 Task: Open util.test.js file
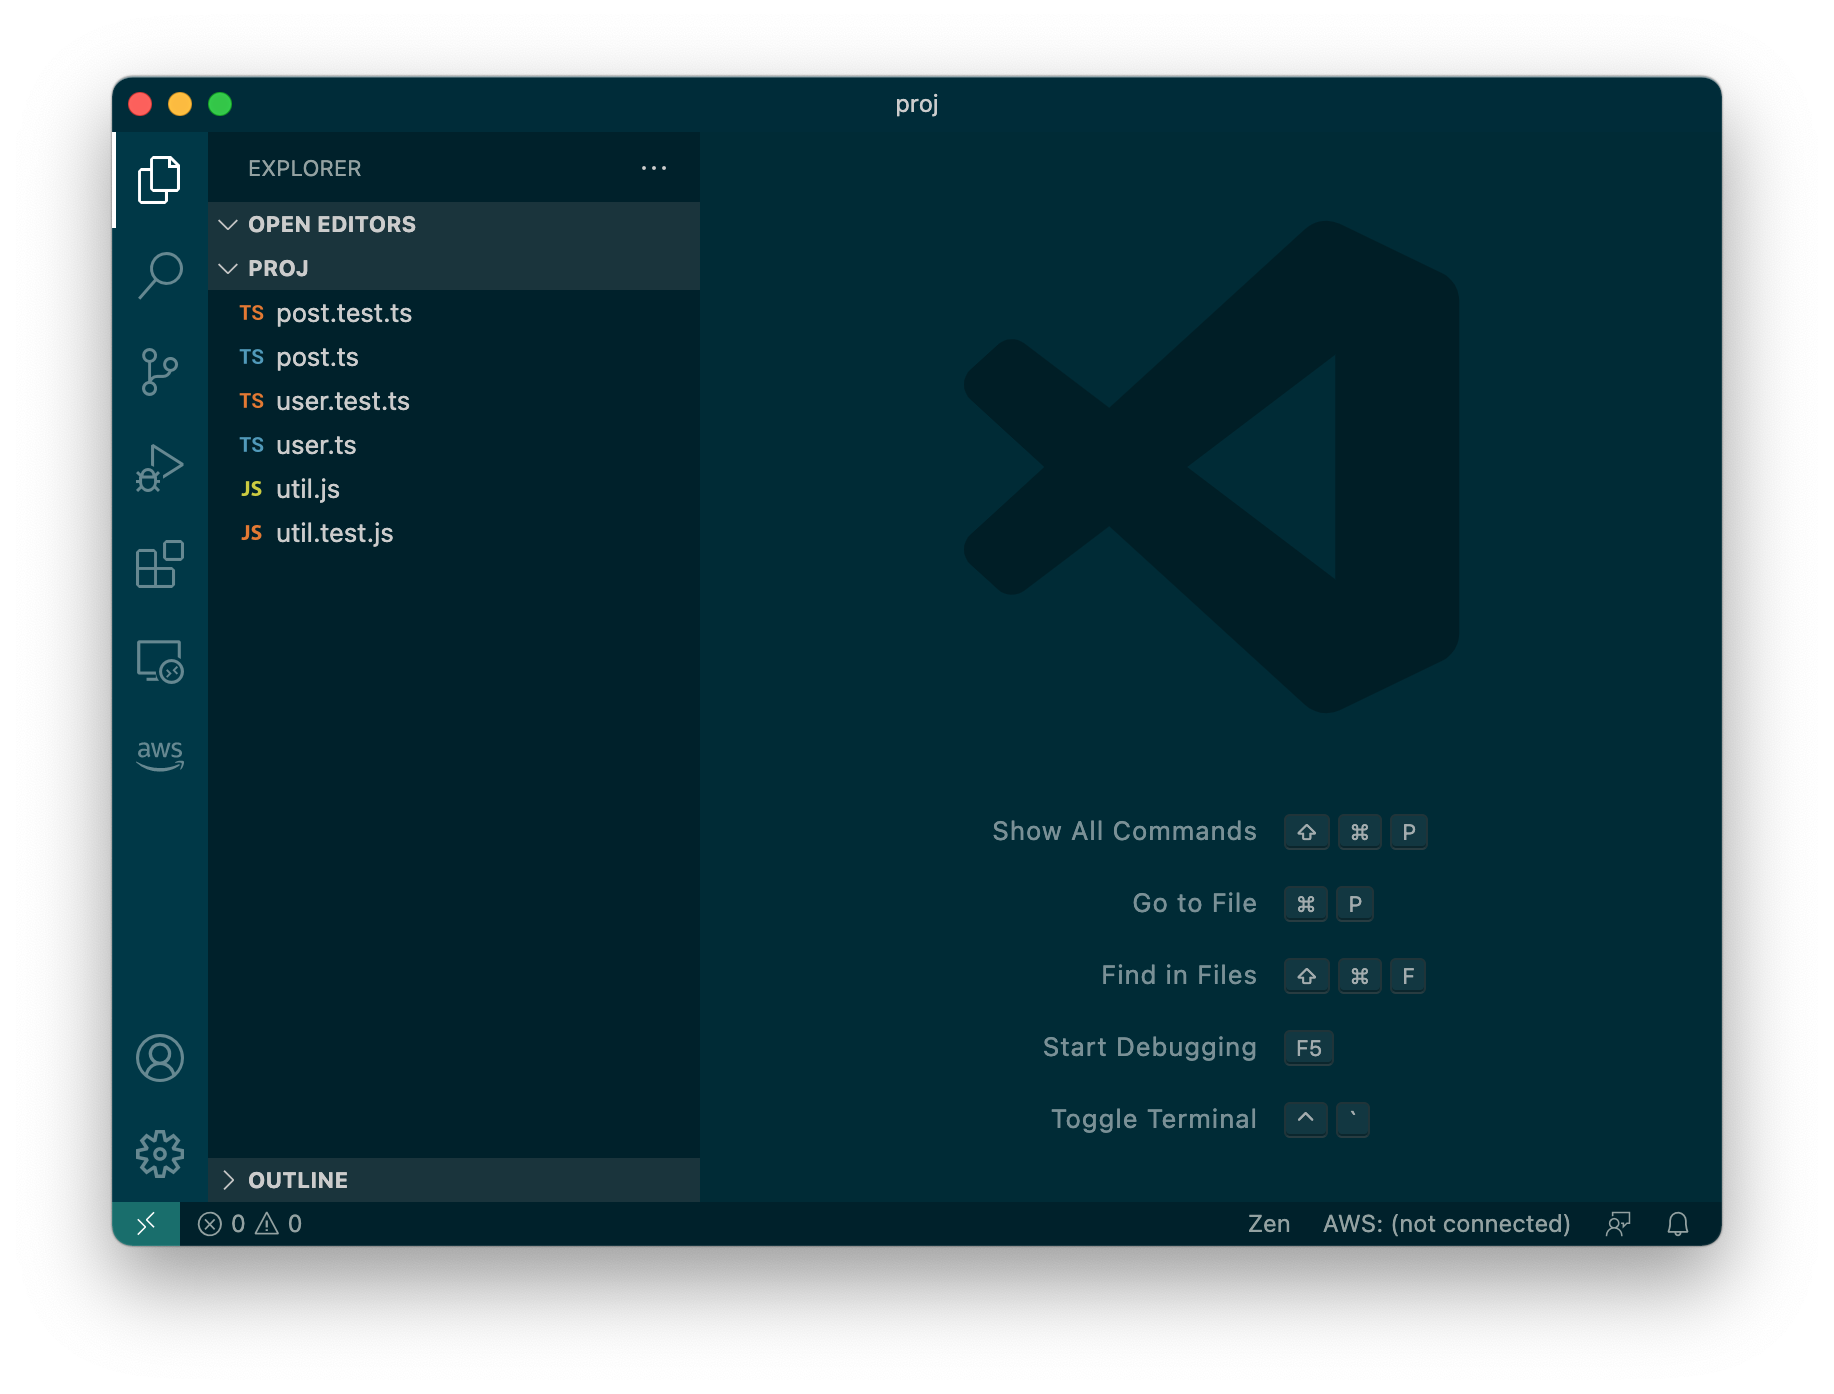[x=454, y=533]
